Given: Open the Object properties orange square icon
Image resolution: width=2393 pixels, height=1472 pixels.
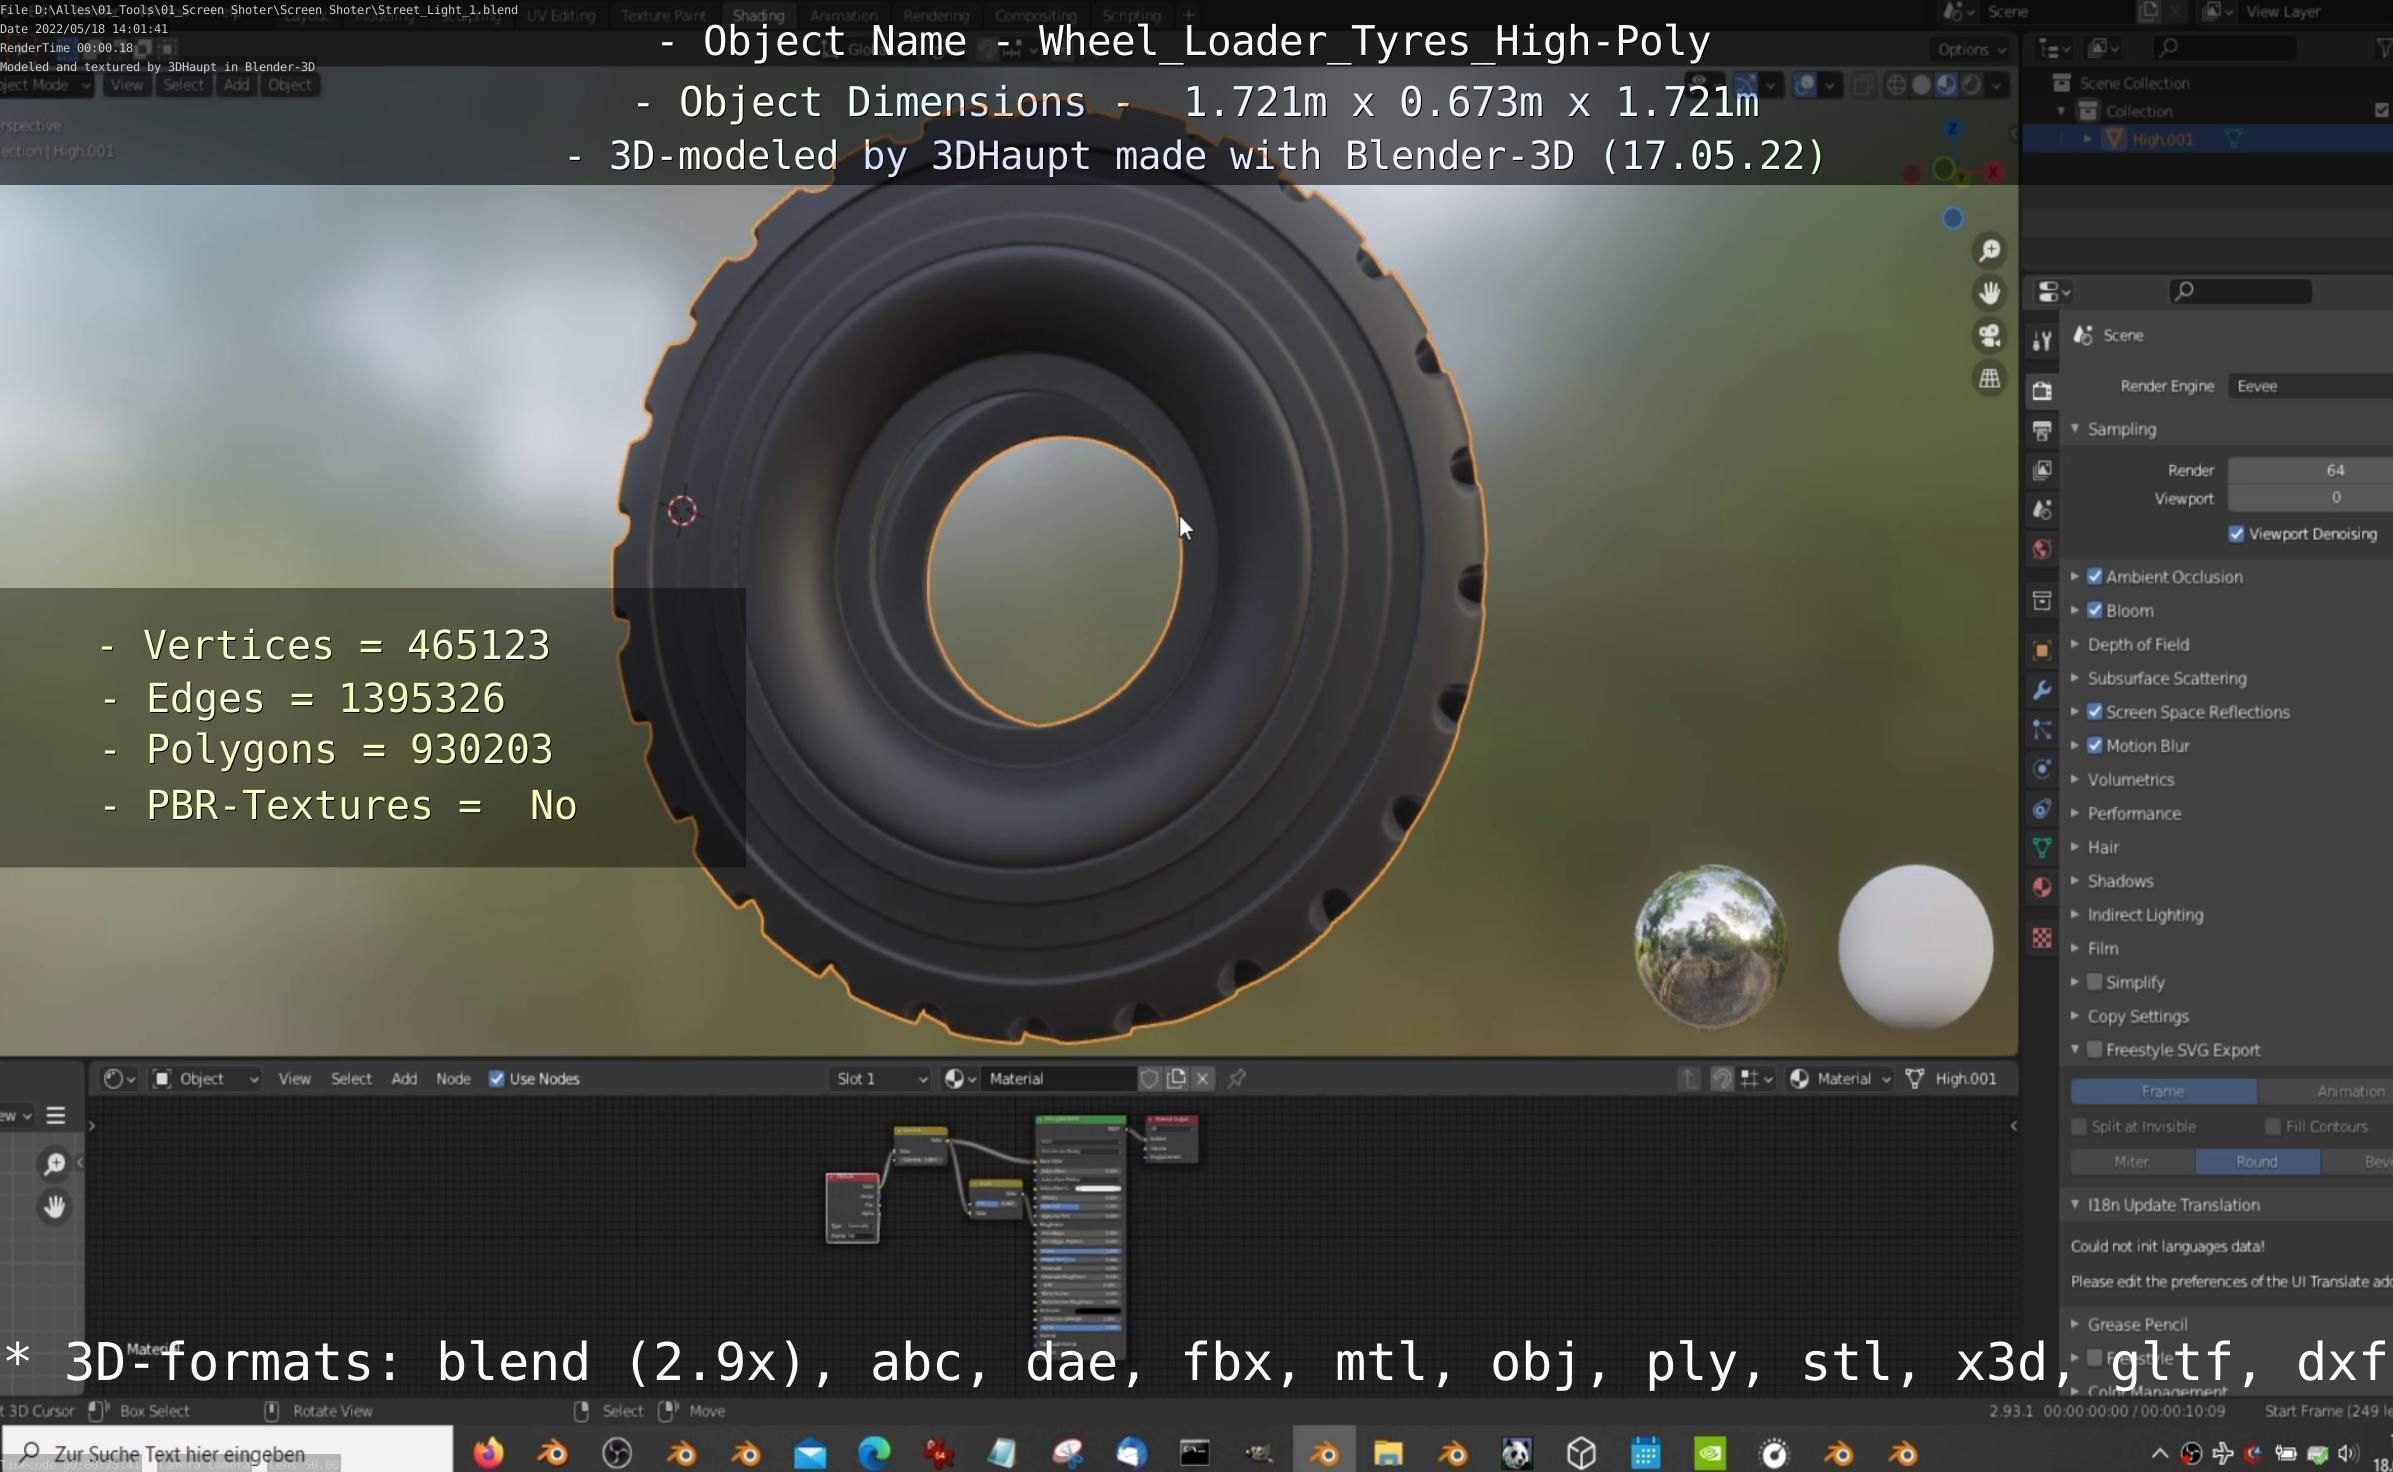Looking at the screenshot, I should [2042, 651].
